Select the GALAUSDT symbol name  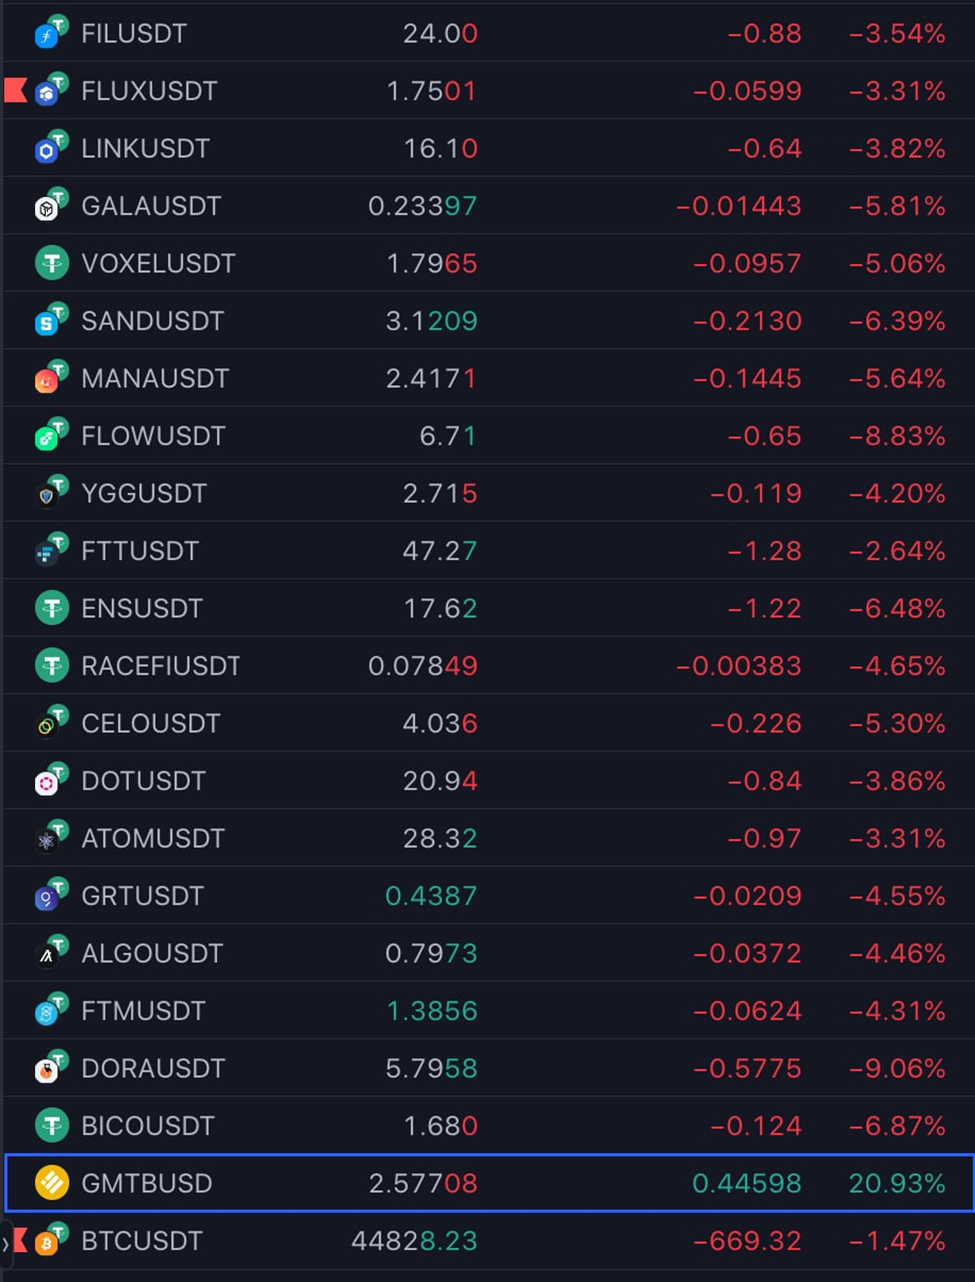click(x=151, y=206)
